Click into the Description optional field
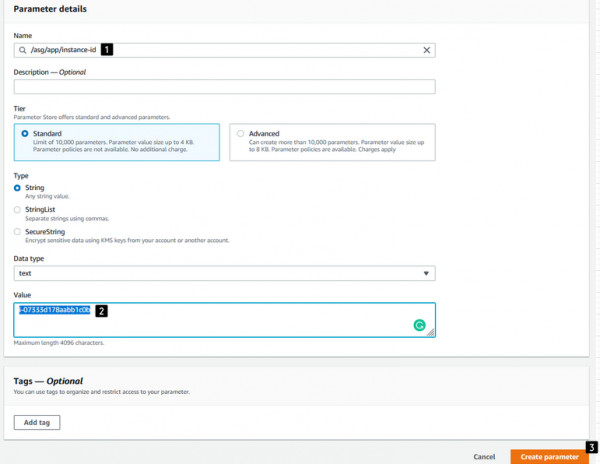Screen dimensions: 600x464 click(224, 87)
